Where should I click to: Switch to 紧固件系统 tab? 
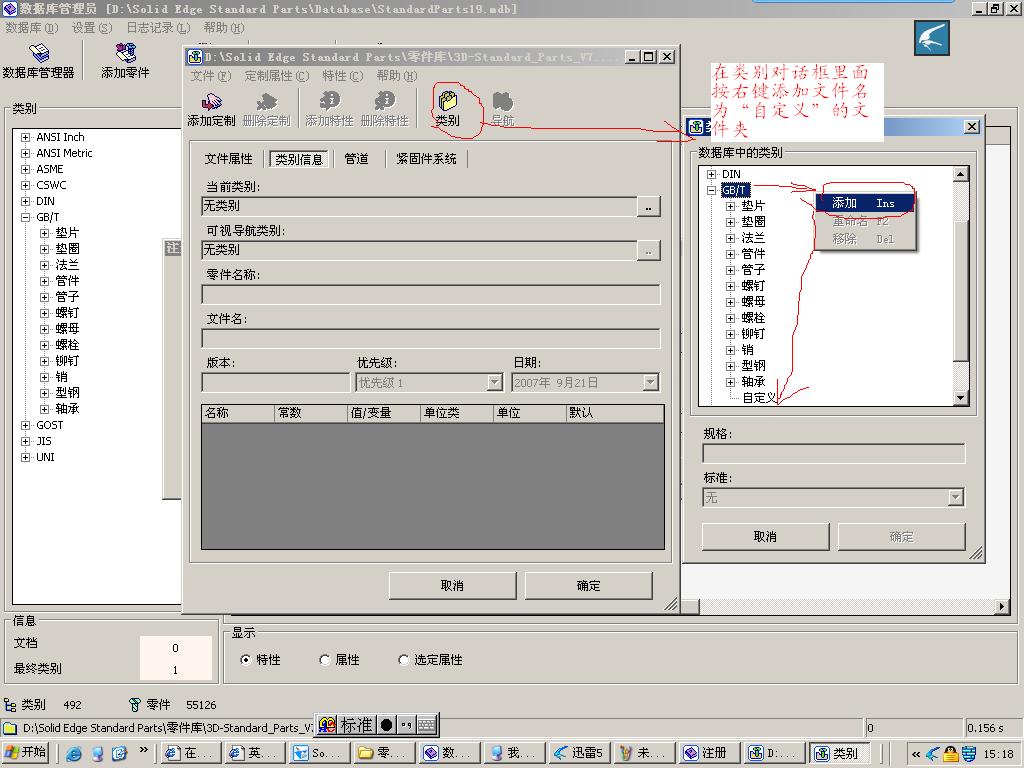[x=426, y=159]
